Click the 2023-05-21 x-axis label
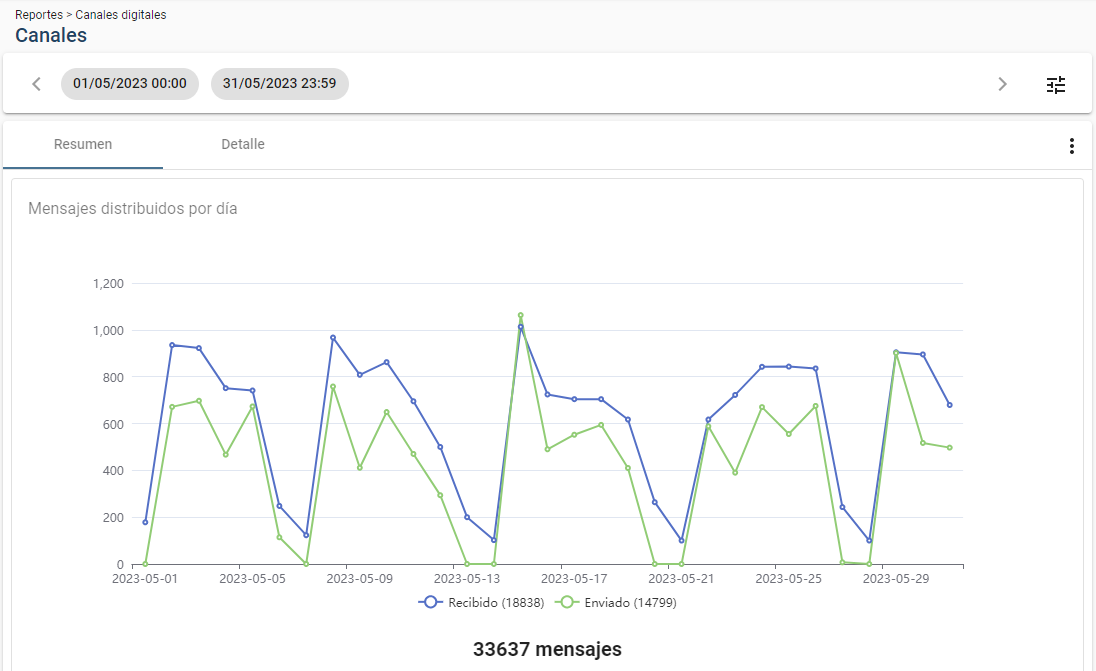 pos(682,579)
